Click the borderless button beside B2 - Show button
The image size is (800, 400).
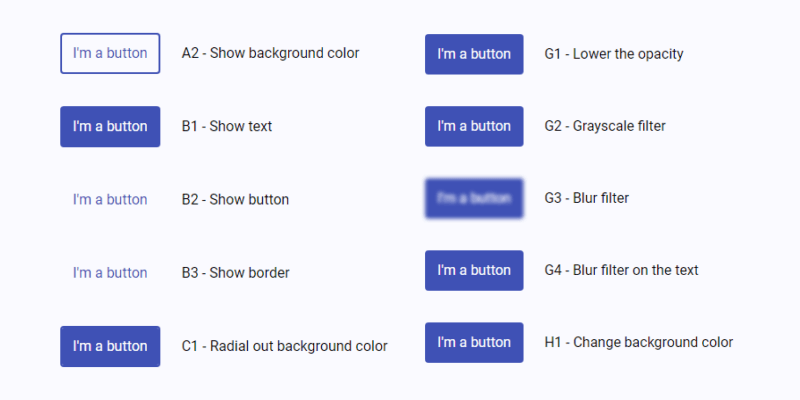point(110,199)
